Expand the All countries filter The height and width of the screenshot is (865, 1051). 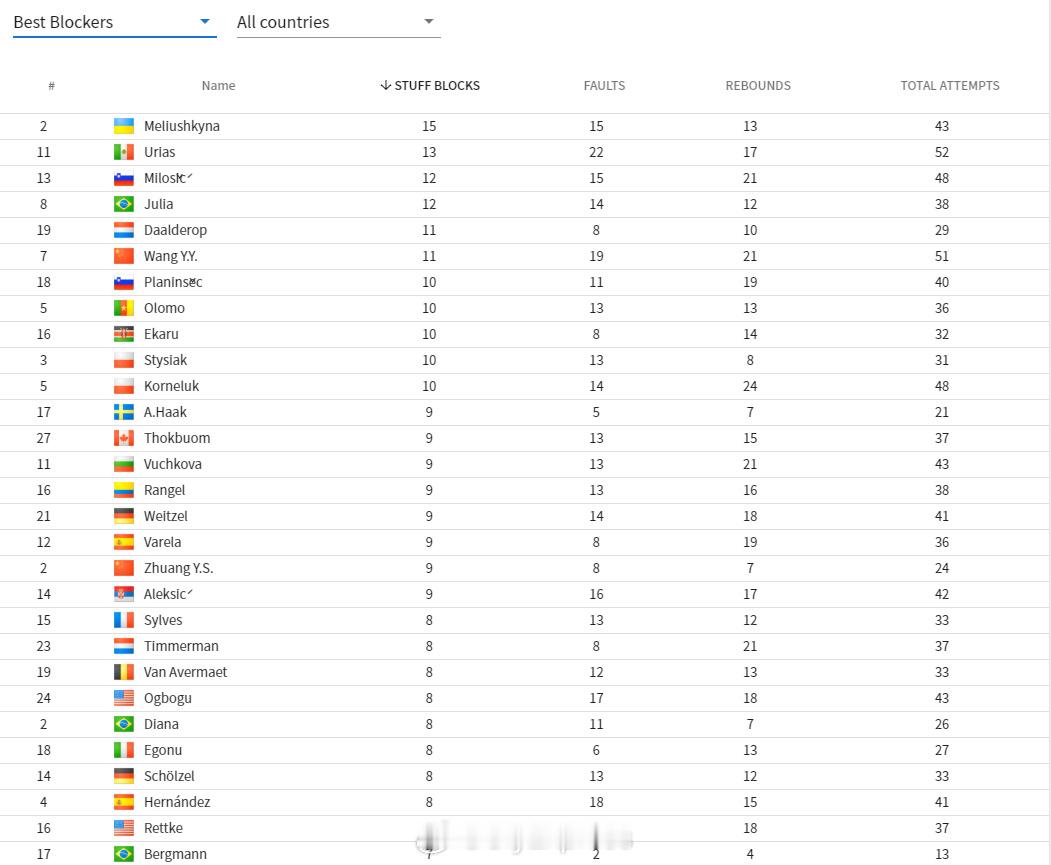pyautogui.click(x=338, y=22)
